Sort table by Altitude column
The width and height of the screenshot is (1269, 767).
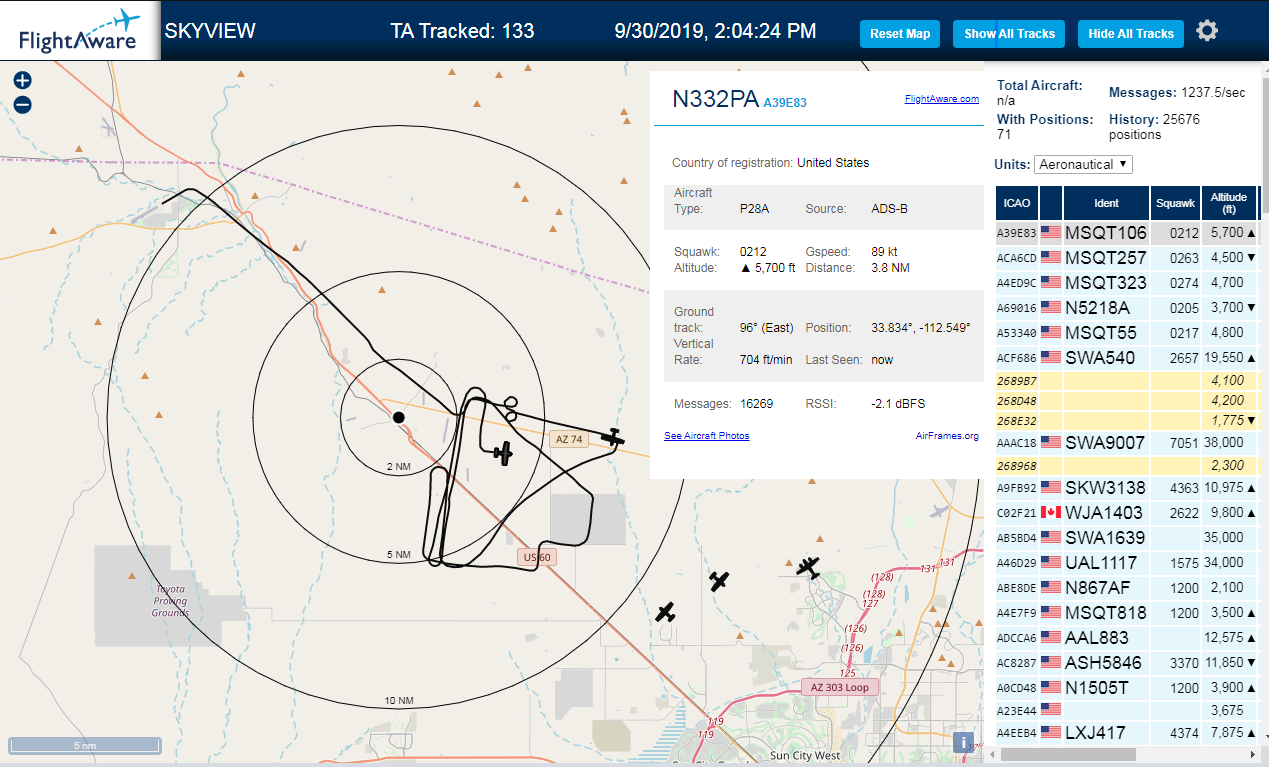point(1229,203)
